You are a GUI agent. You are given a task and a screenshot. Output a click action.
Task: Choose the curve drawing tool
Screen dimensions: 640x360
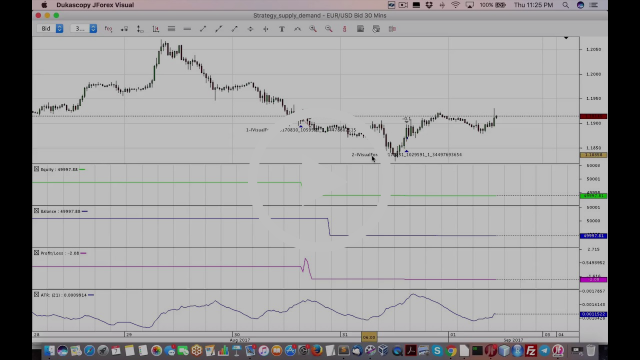pos(298,29)
